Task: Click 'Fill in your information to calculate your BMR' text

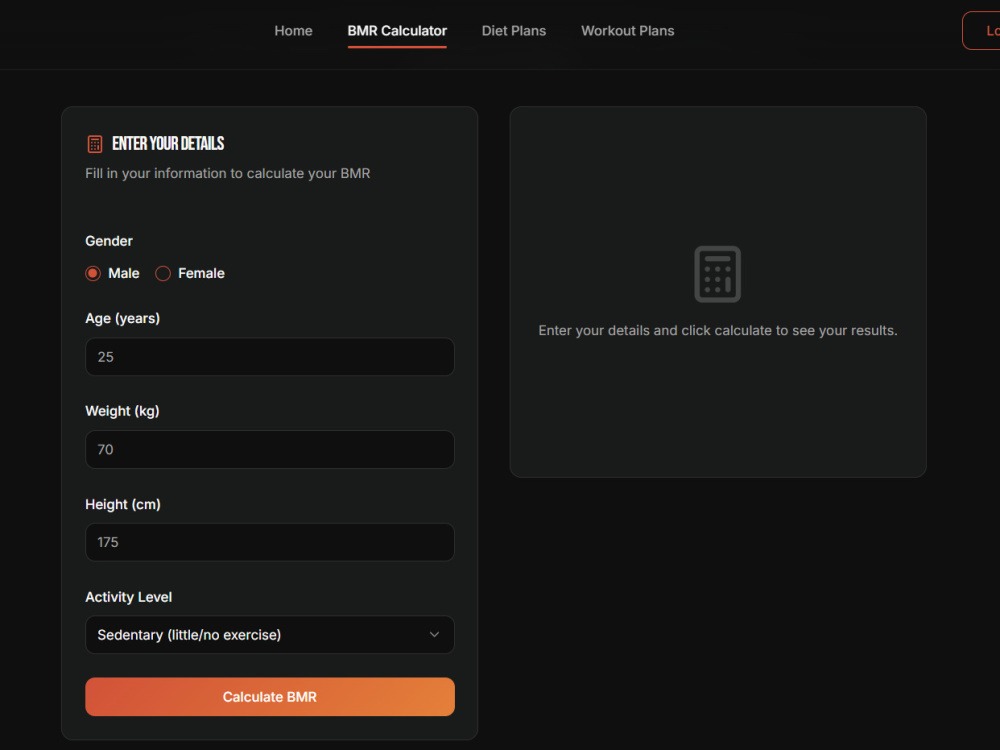Action: click(x=228, y=173)
